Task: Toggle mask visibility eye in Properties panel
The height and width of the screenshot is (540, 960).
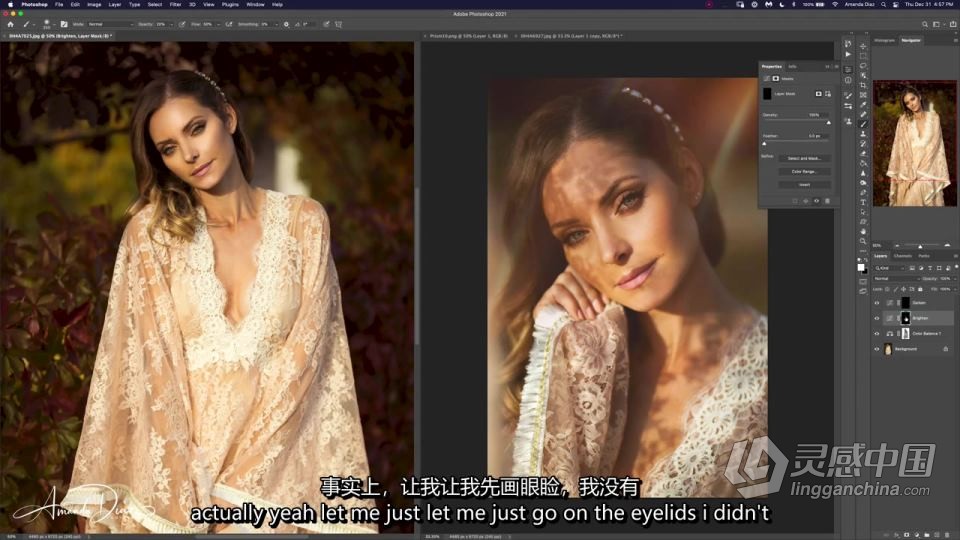Action: (816, 201)
